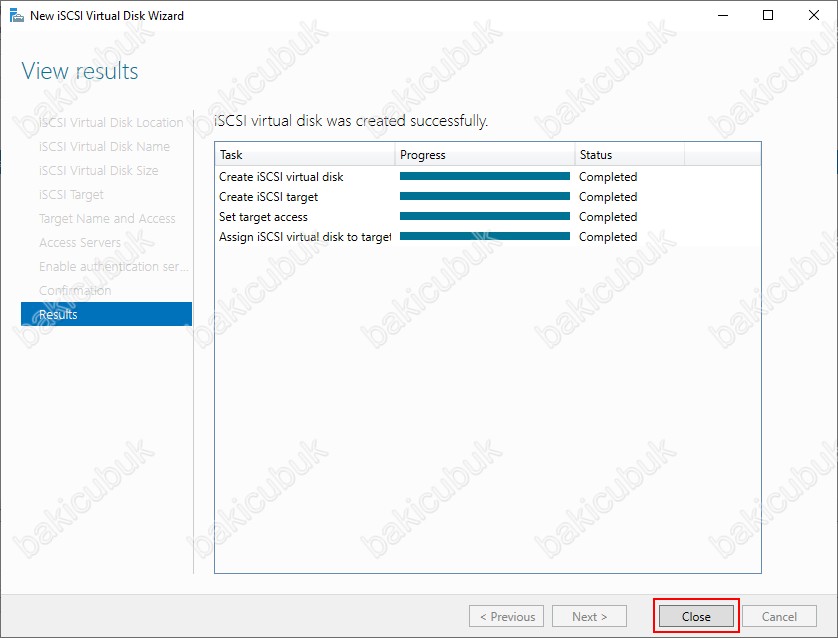Select the Confirmation step
Viewport: 838px width, 638px height.
pyautogui.click(x=75, y=290)
